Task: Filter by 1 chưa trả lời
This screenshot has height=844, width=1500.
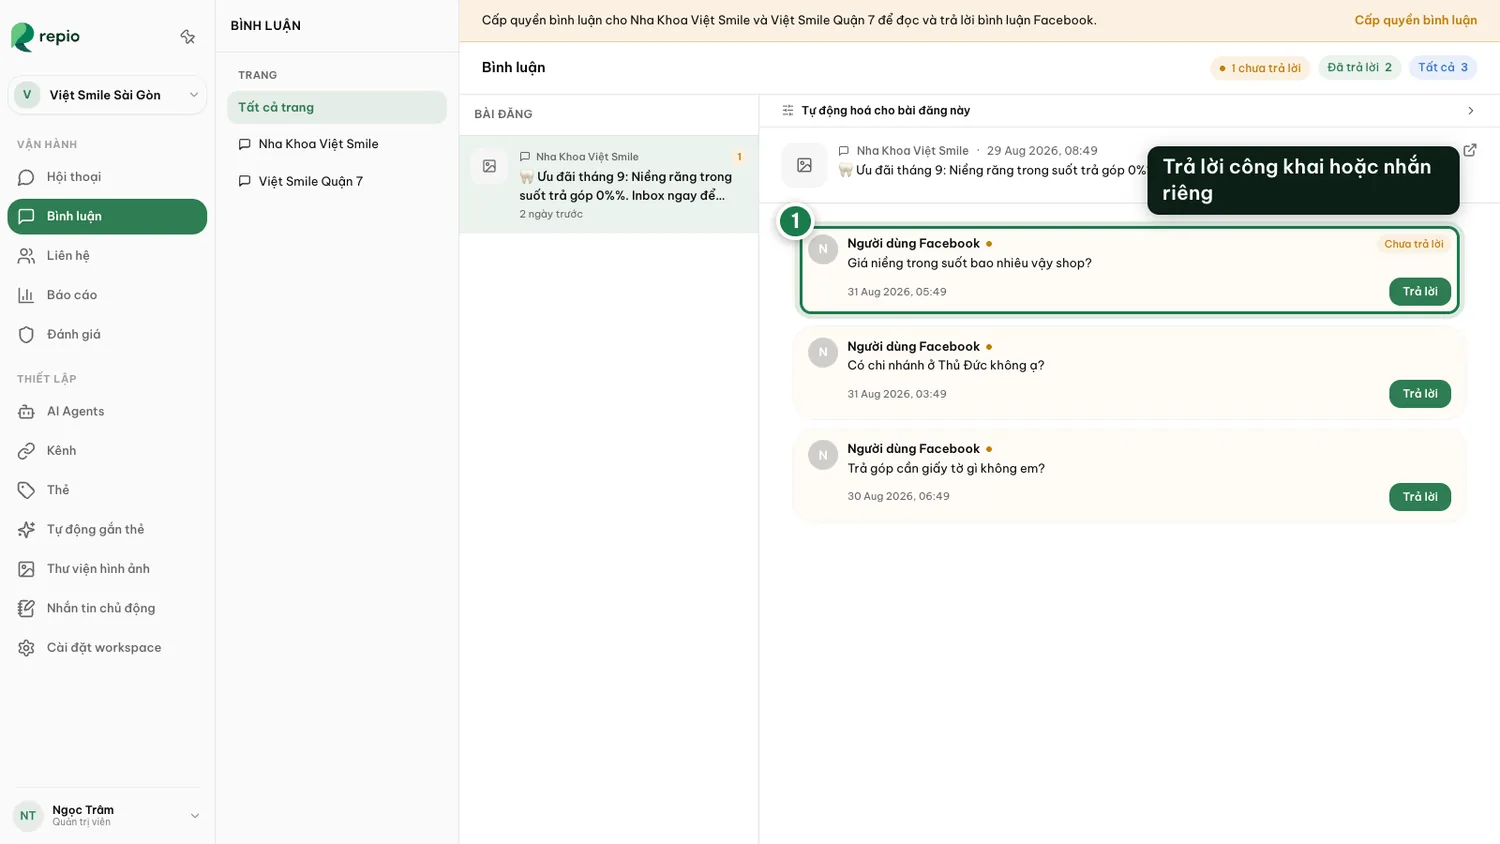Action: click(1260, 68)
